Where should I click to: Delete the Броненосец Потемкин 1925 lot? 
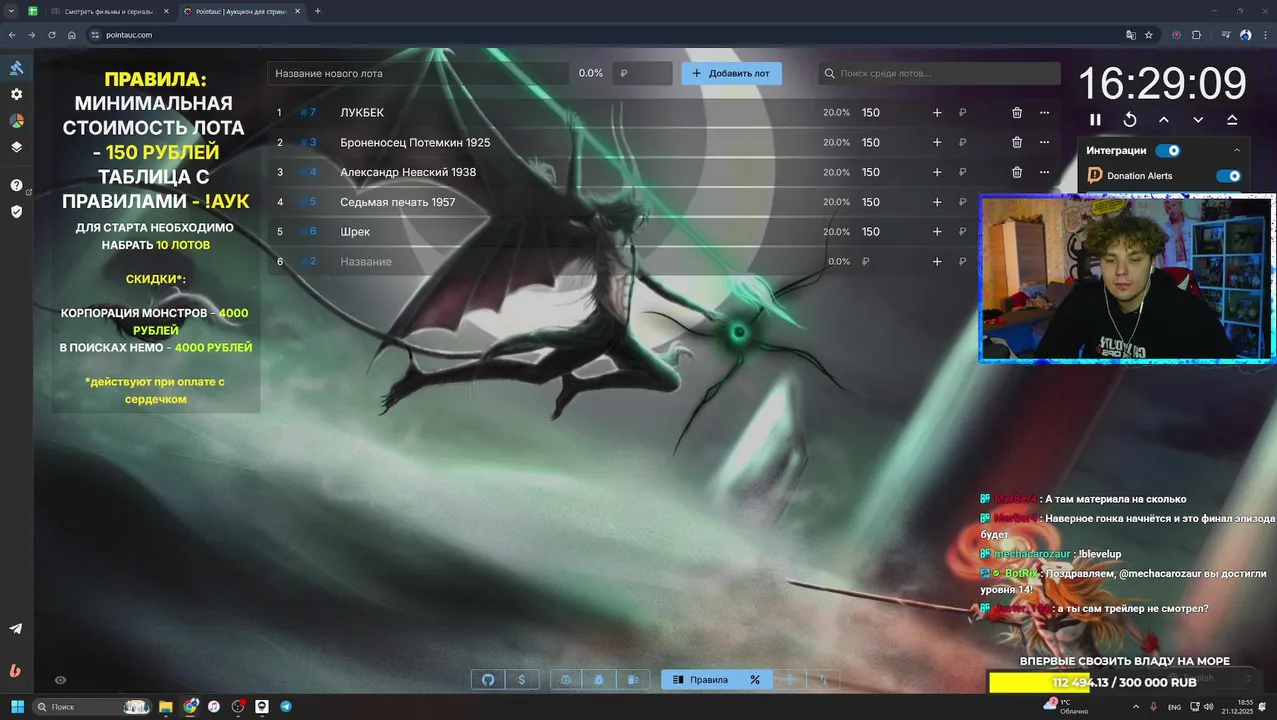[x=1017, y=143]
